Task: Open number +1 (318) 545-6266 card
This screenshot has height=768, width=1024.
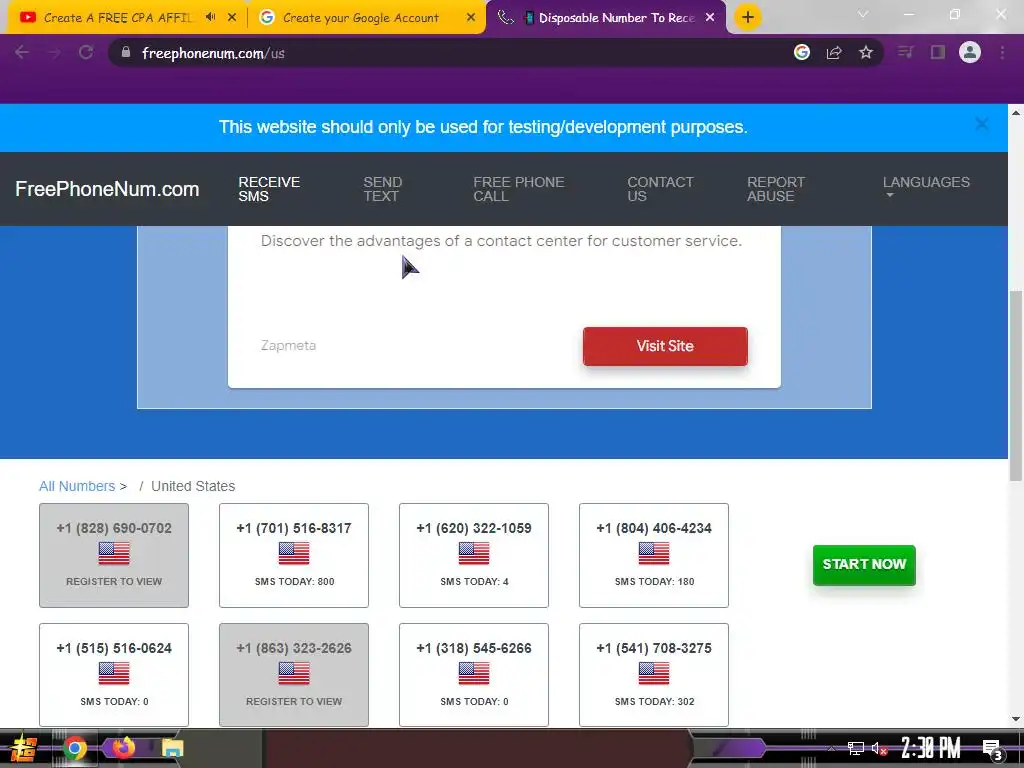Action: [x=474, y=675]
